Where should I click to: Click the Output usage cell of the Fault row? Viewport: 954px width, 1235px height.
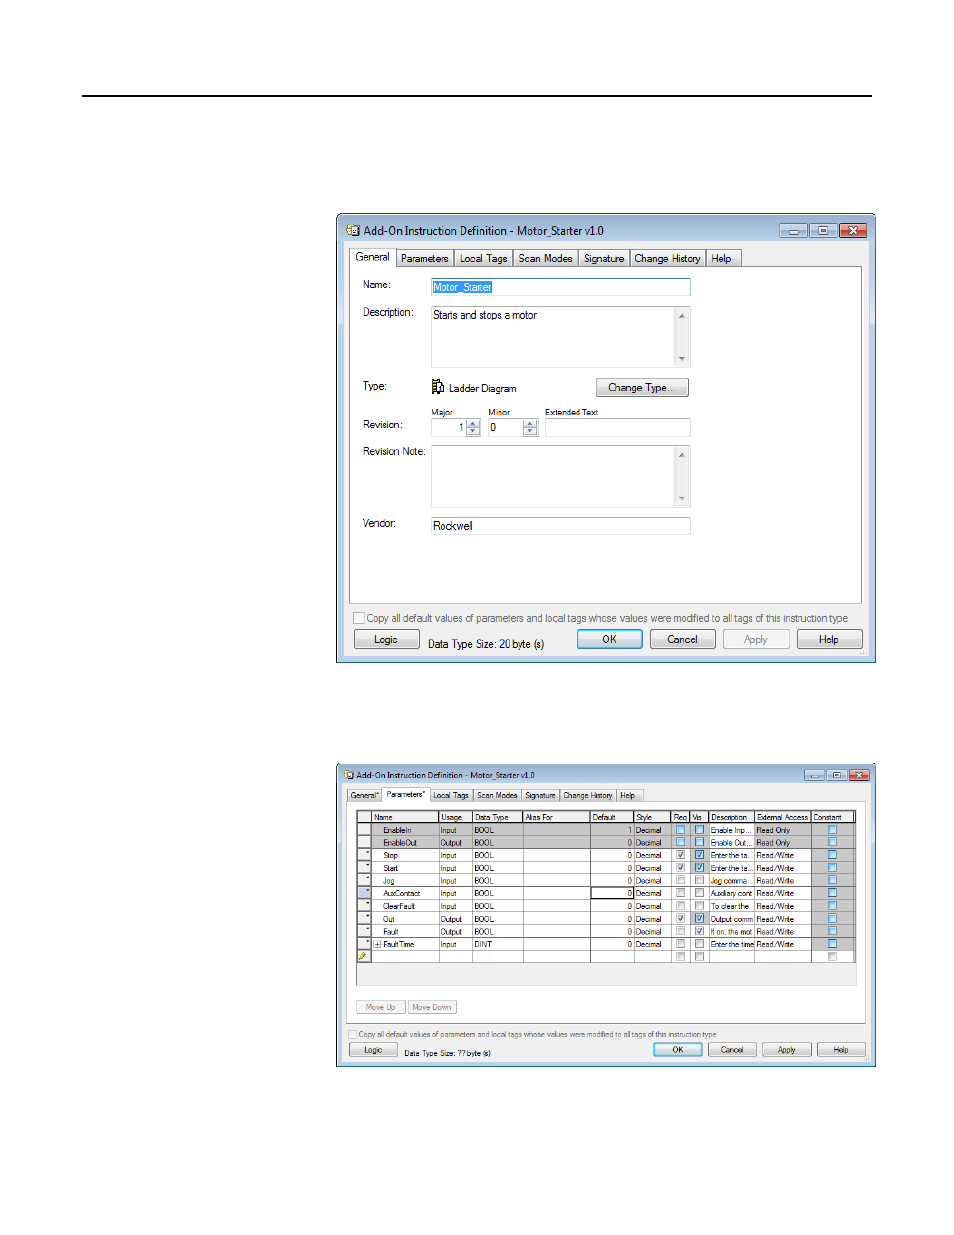[455, 931]
